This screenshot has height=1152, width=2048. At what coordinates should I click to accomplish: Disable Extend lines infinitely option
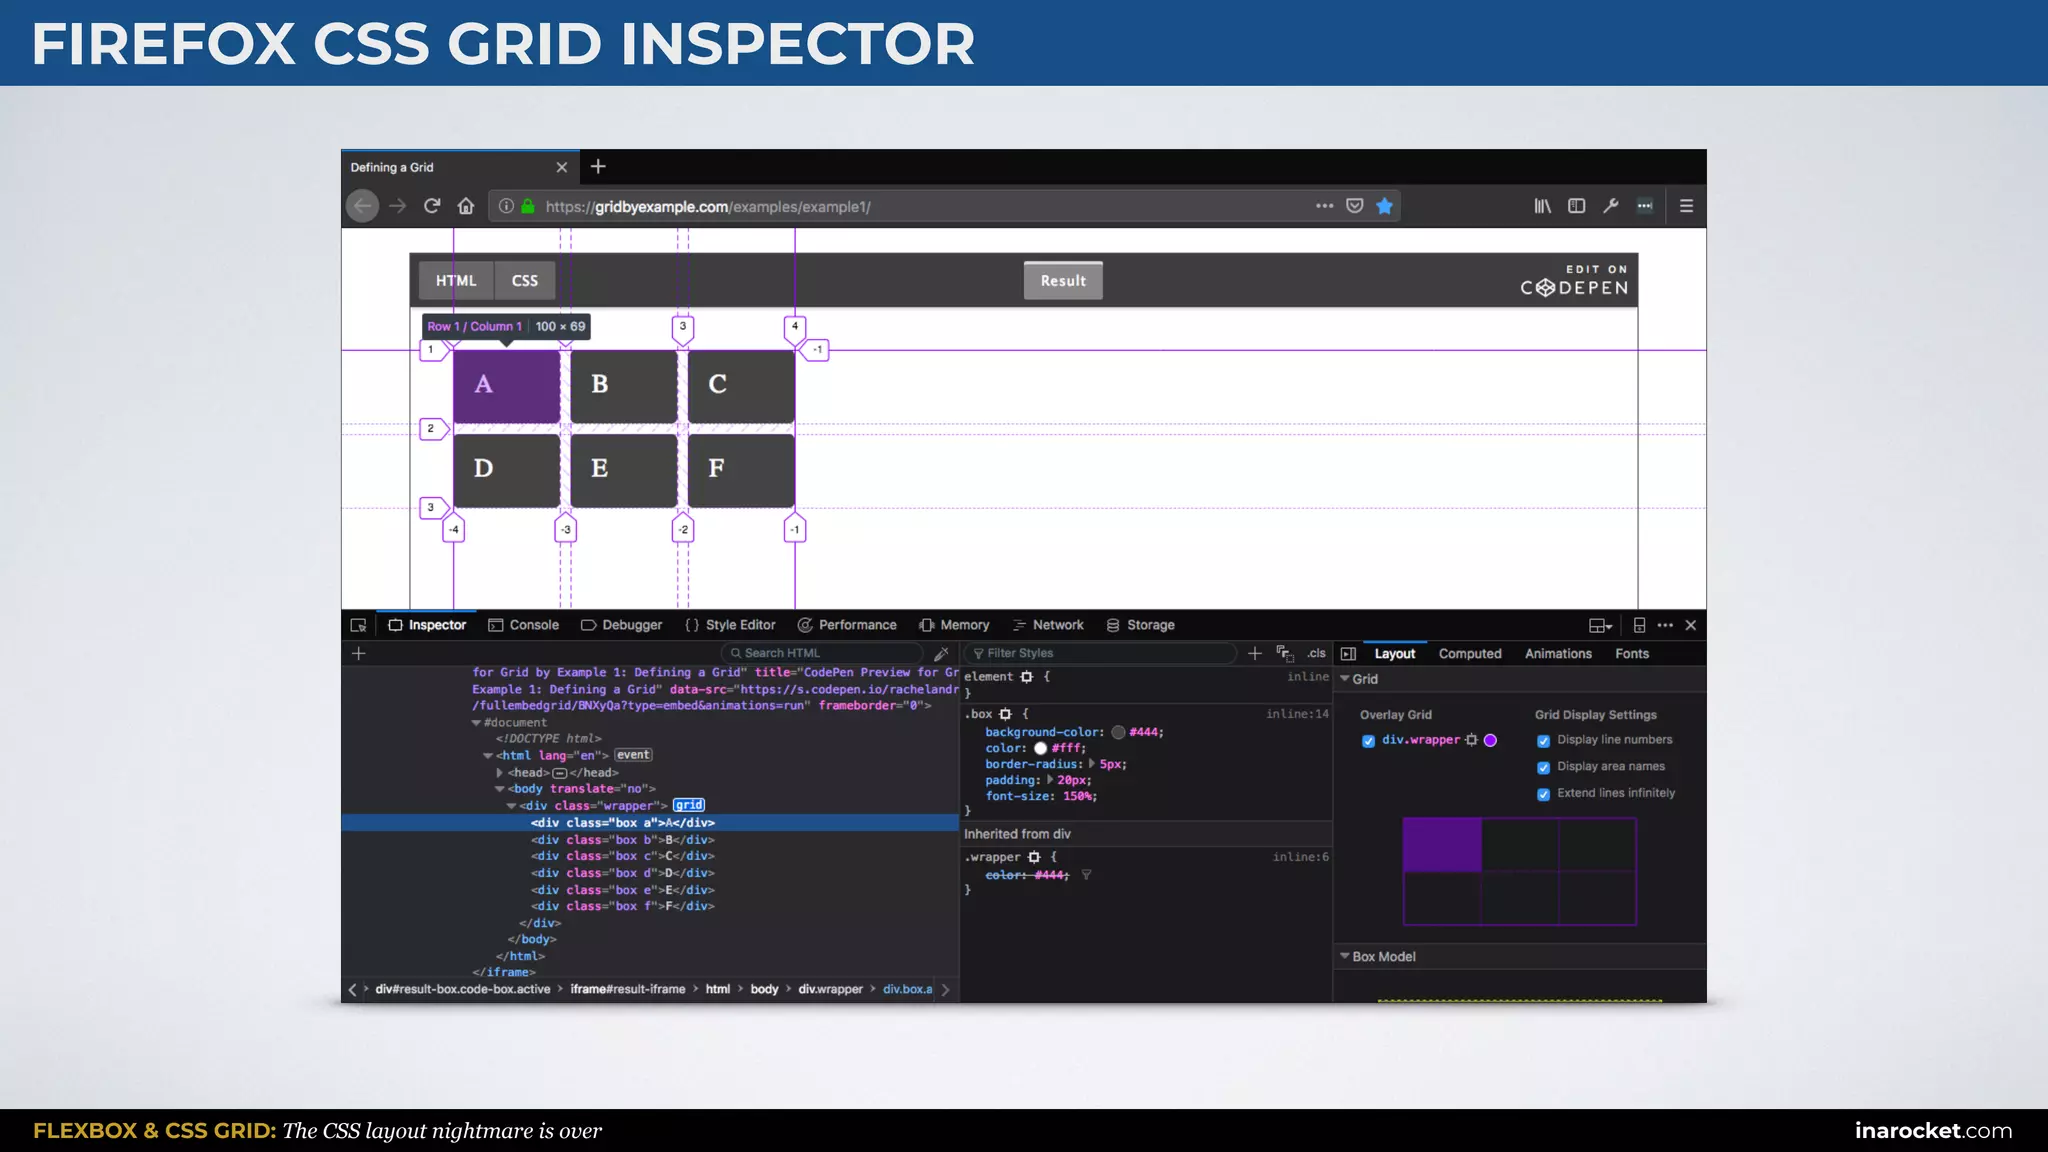pyautogui.click(x=1543, y=794)
